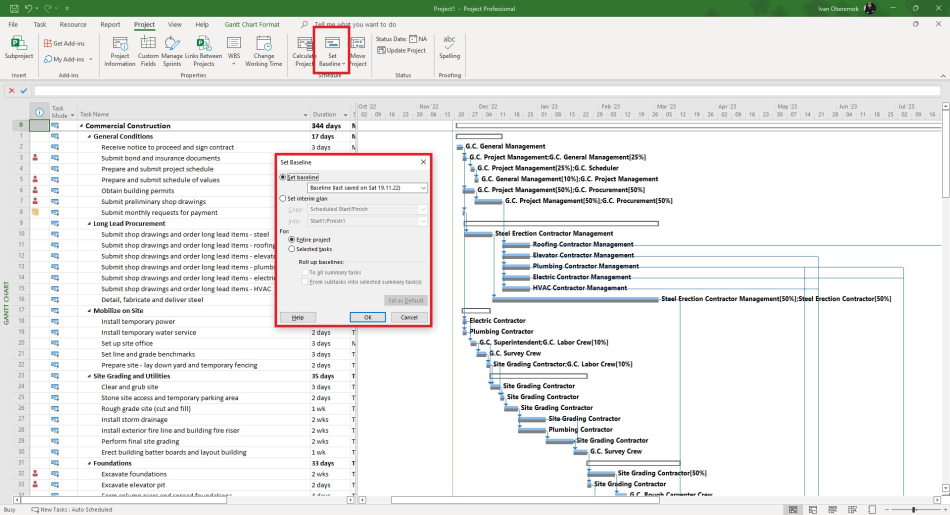This screenshot has width=950, height=515.
Task: Switch to the View tab
Action: (x=174, y=24)
